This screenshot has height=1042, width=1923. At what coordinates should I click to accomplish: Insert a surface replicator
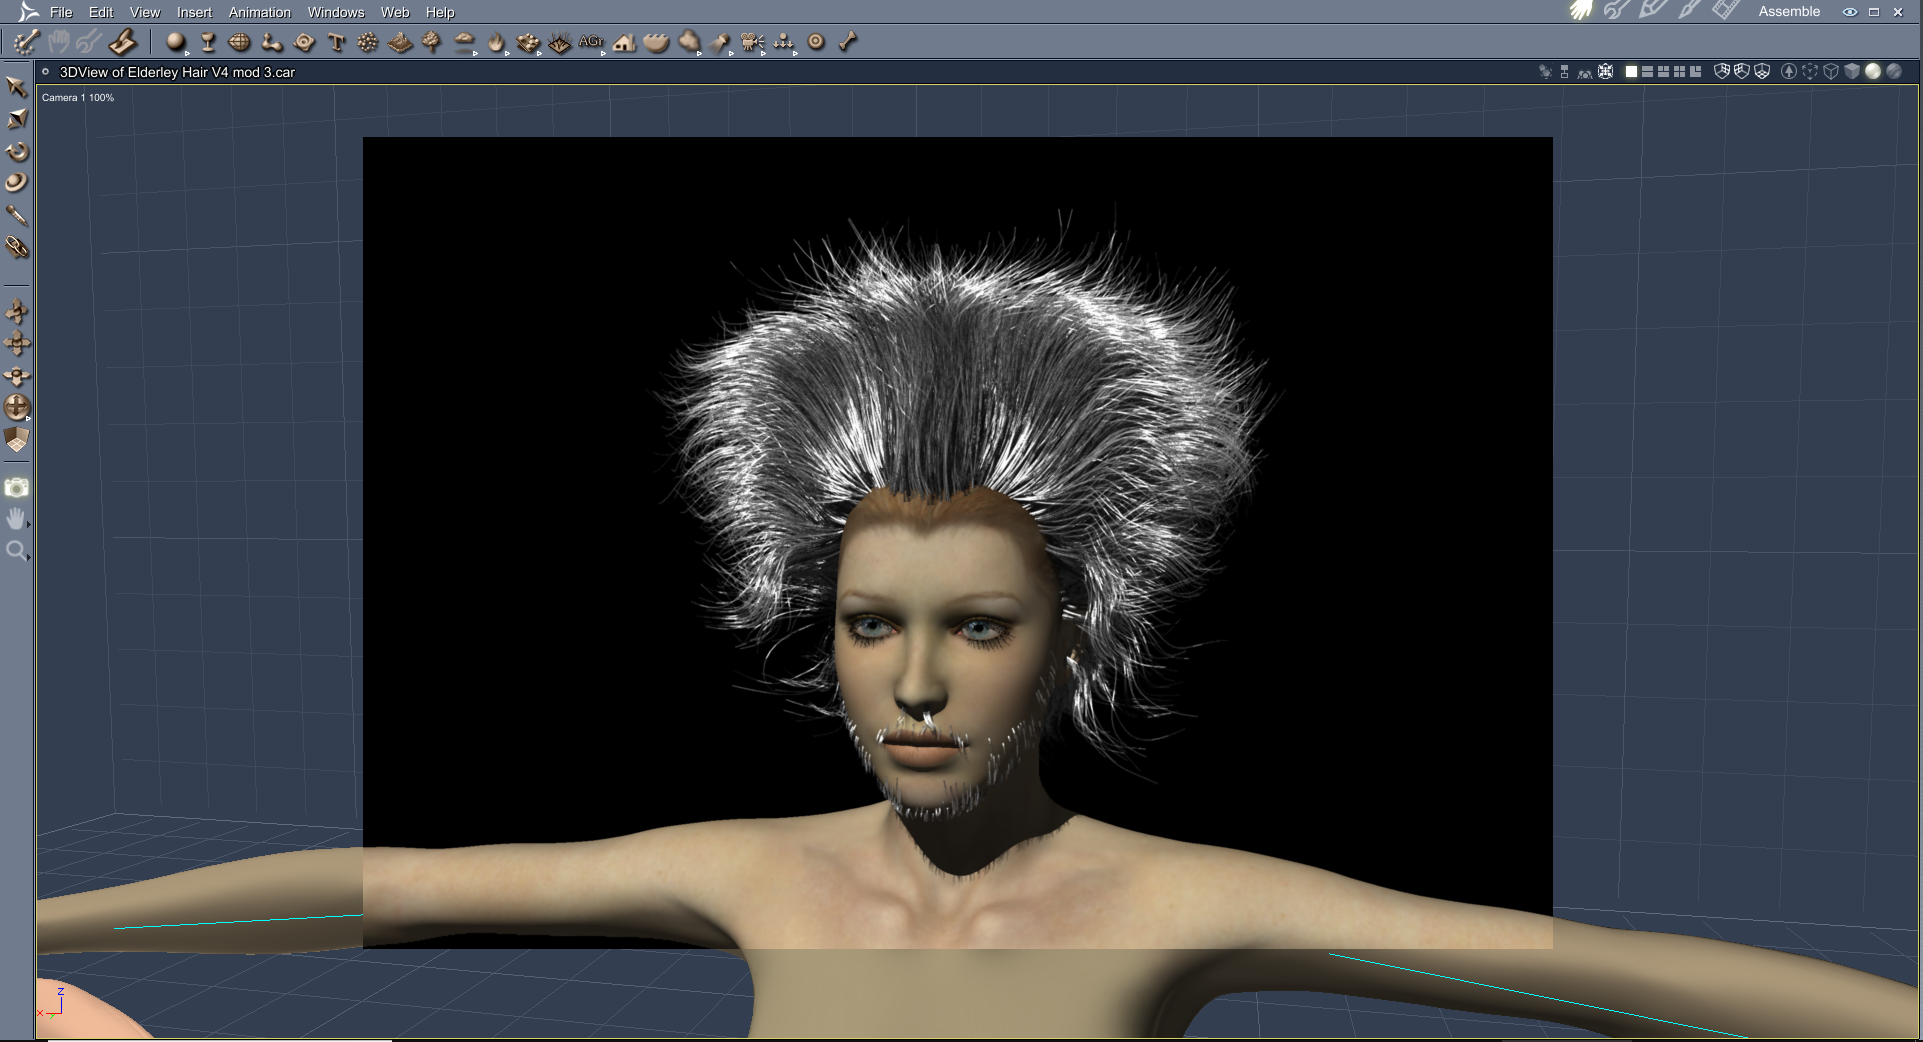click(528, 42)
